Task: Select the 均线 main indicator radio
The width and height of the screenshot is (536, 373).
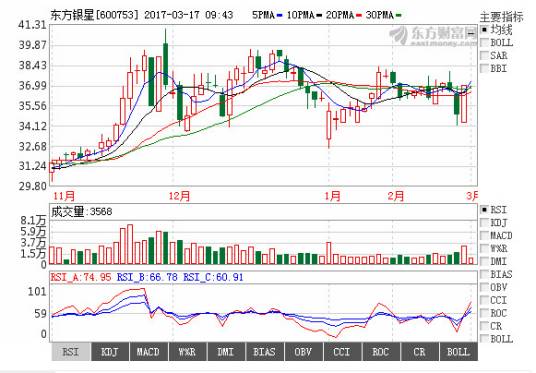Action: coord(484,30)
